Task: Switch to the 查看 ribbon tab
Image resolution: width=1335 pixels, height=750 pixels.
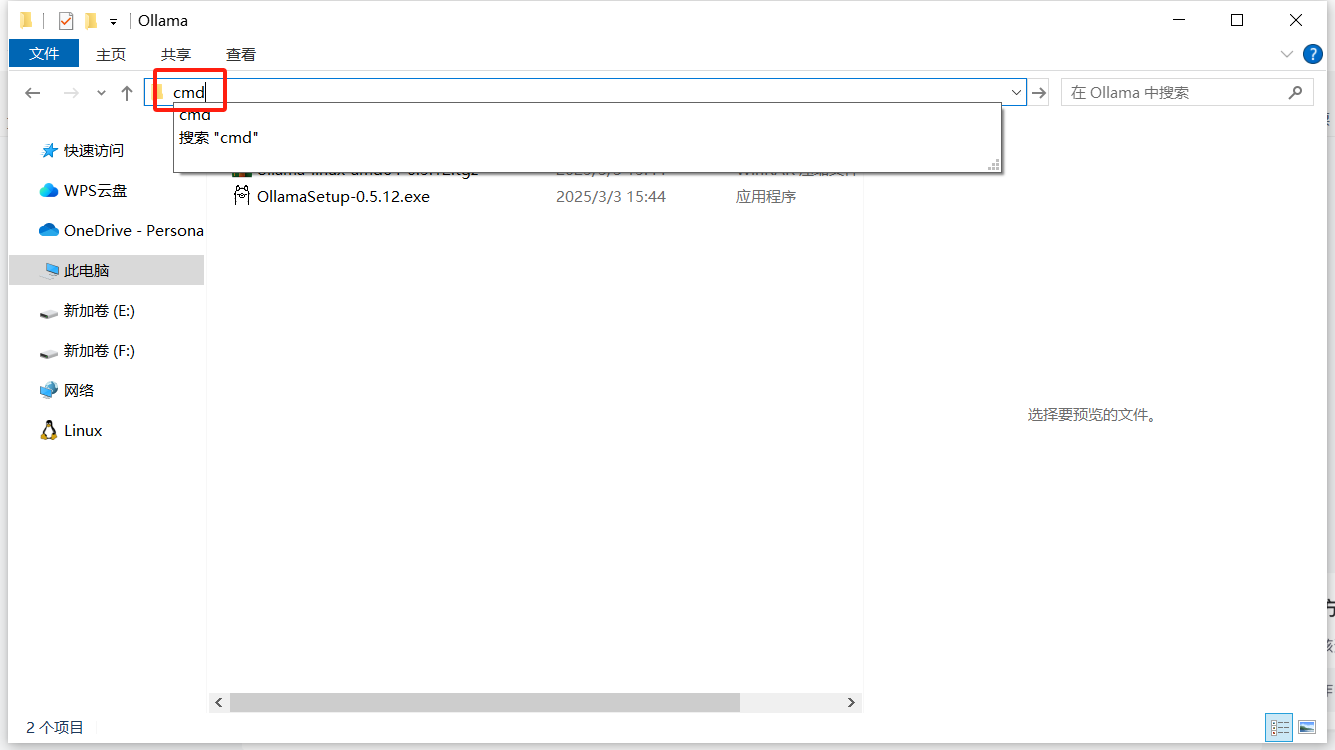Action: (x=241, y=54)
